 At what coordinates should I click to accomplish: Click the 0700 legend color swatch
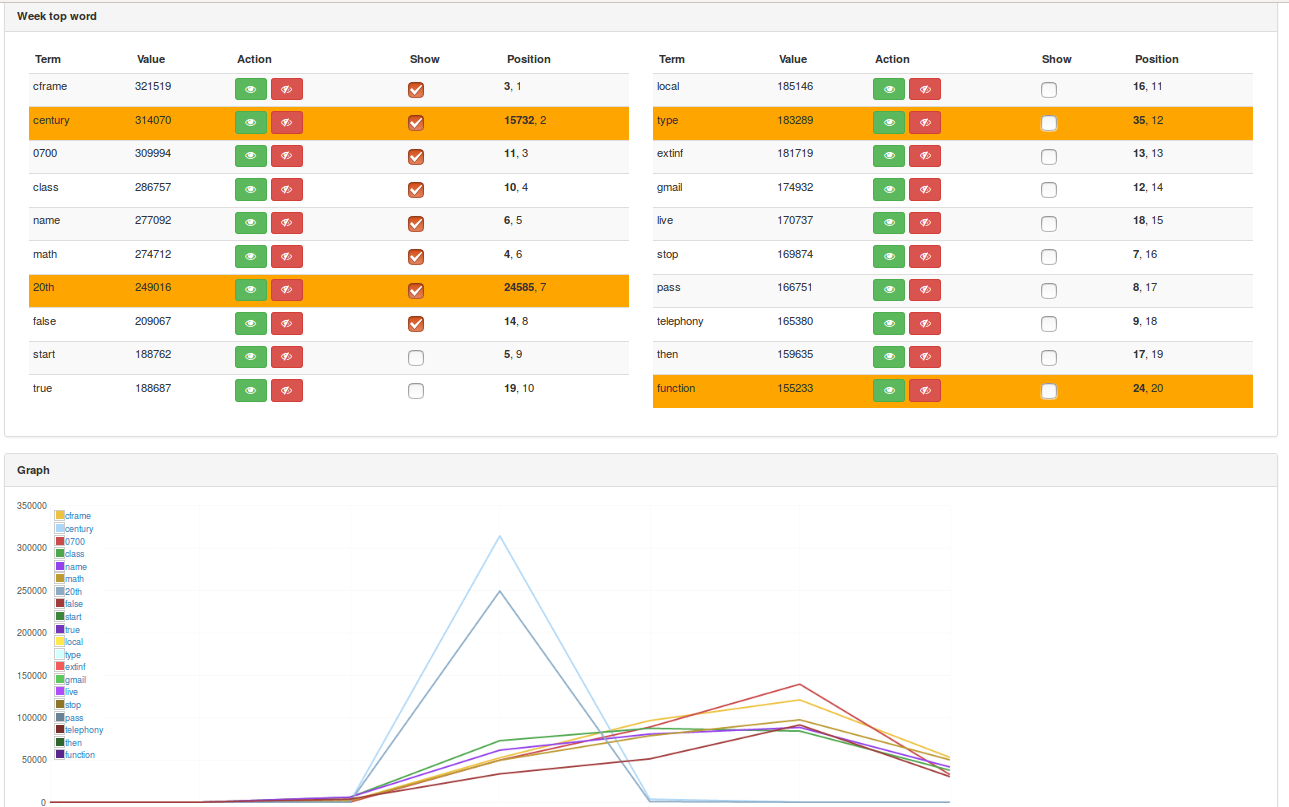coord(60,541)
